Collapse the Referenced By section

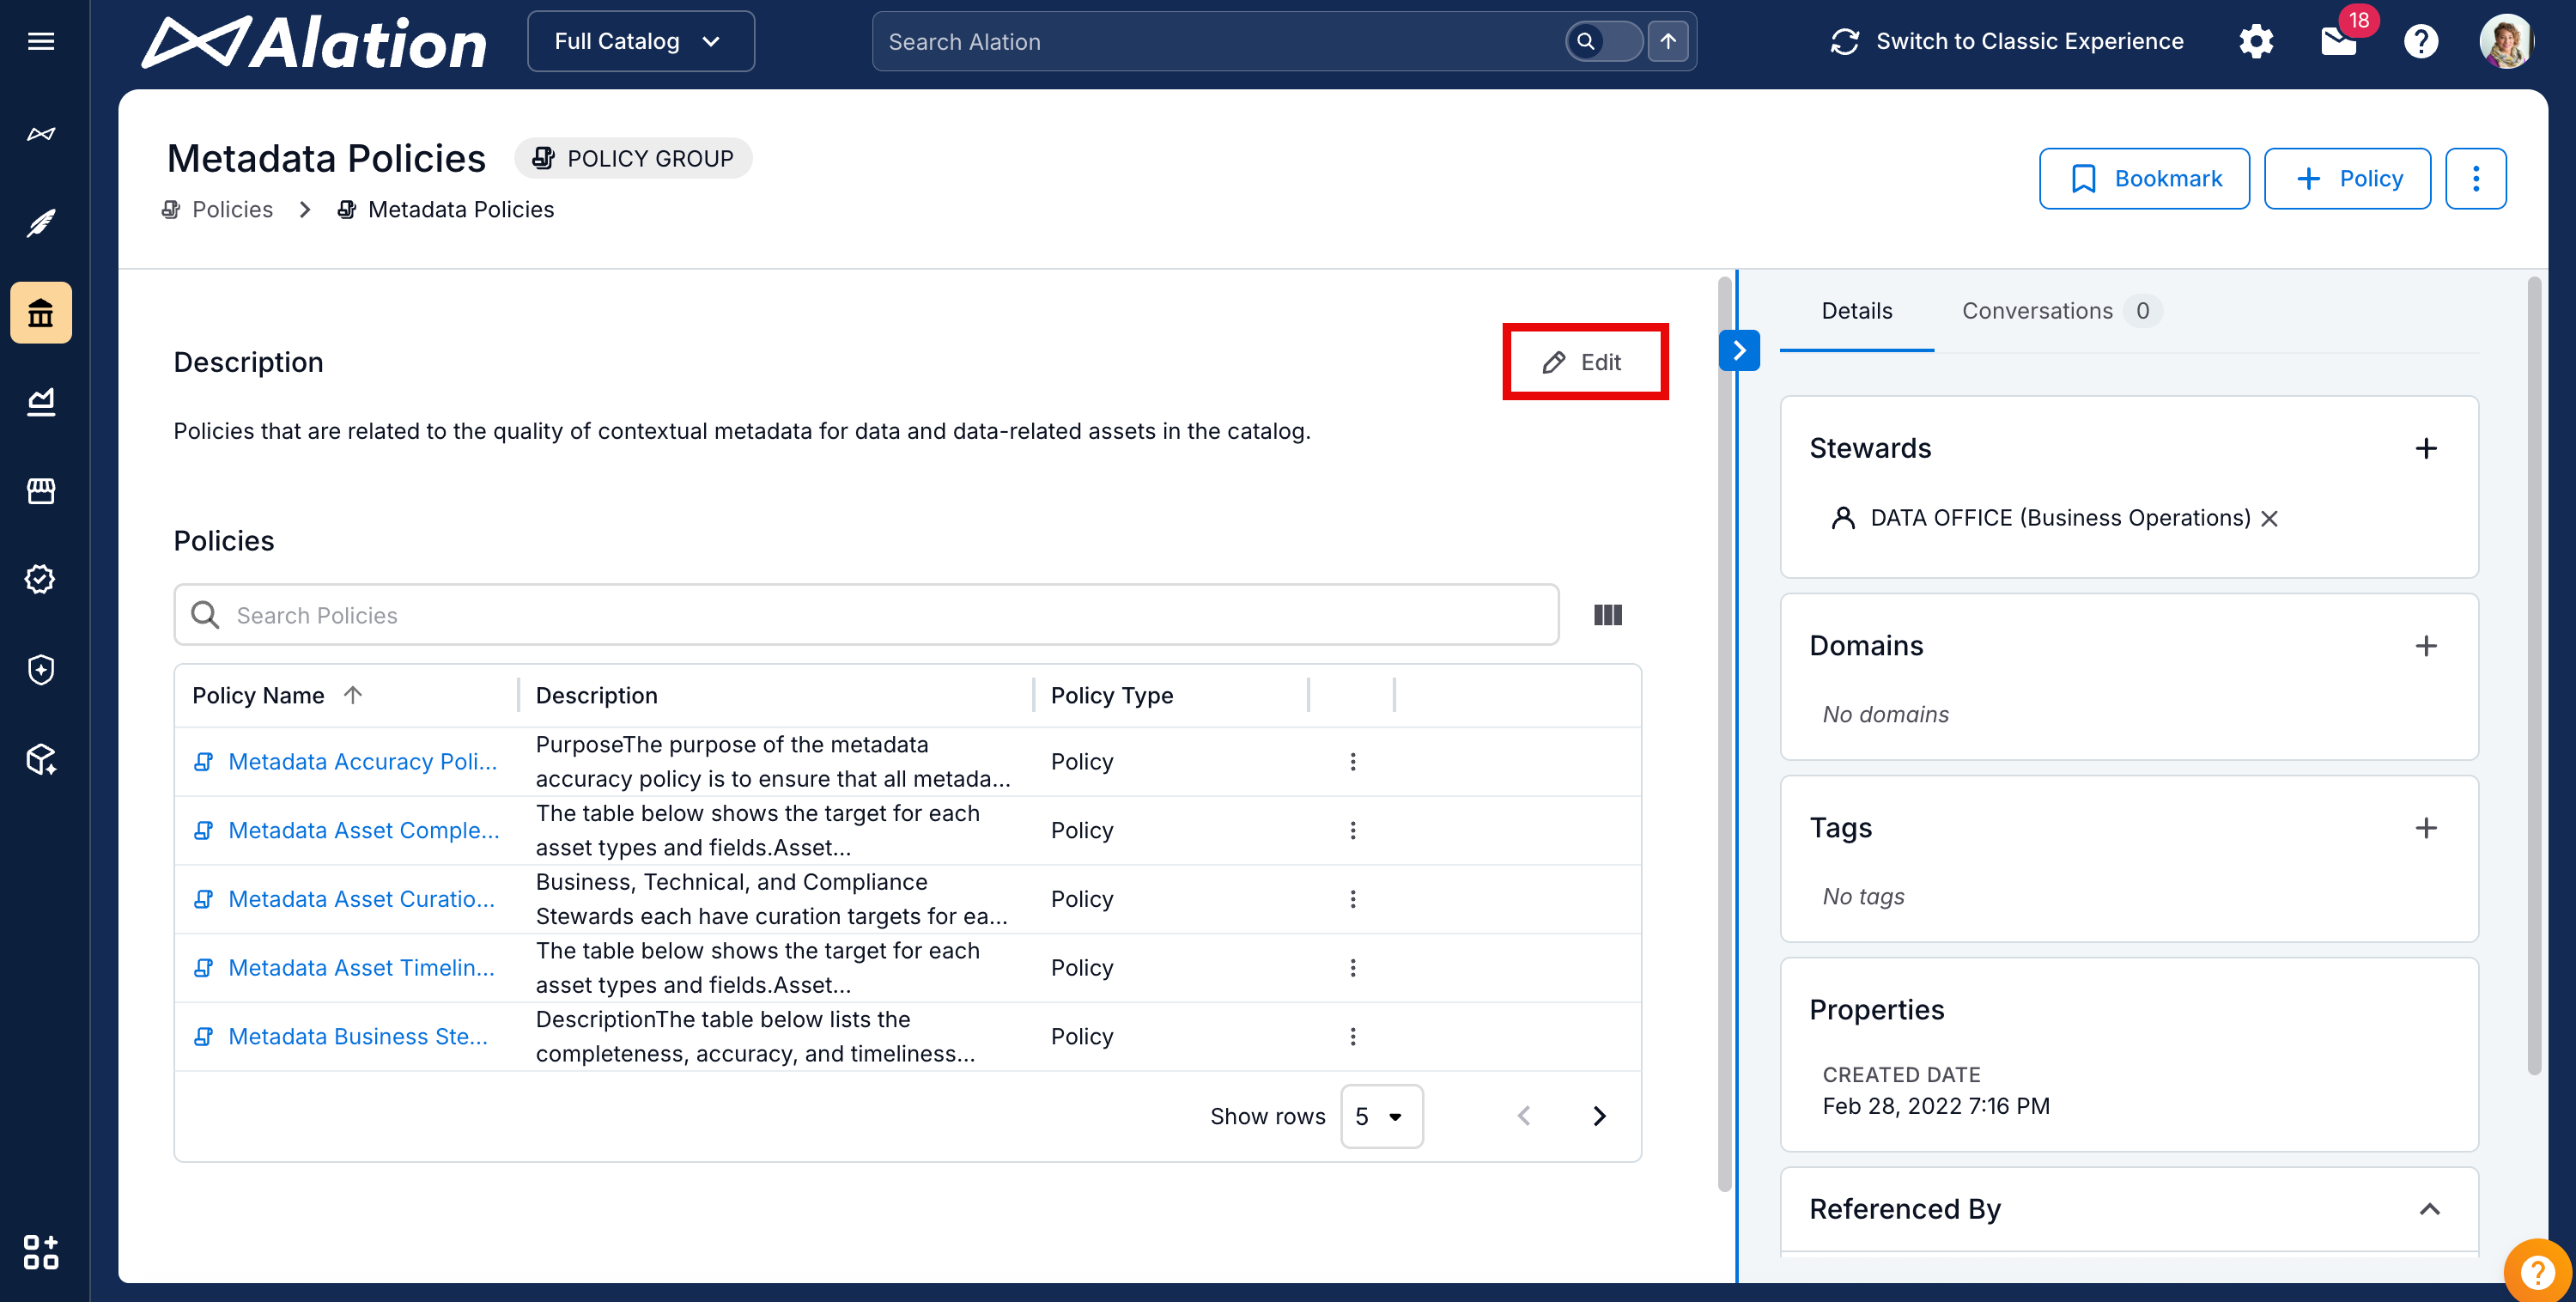(x=2428, y=1208)
